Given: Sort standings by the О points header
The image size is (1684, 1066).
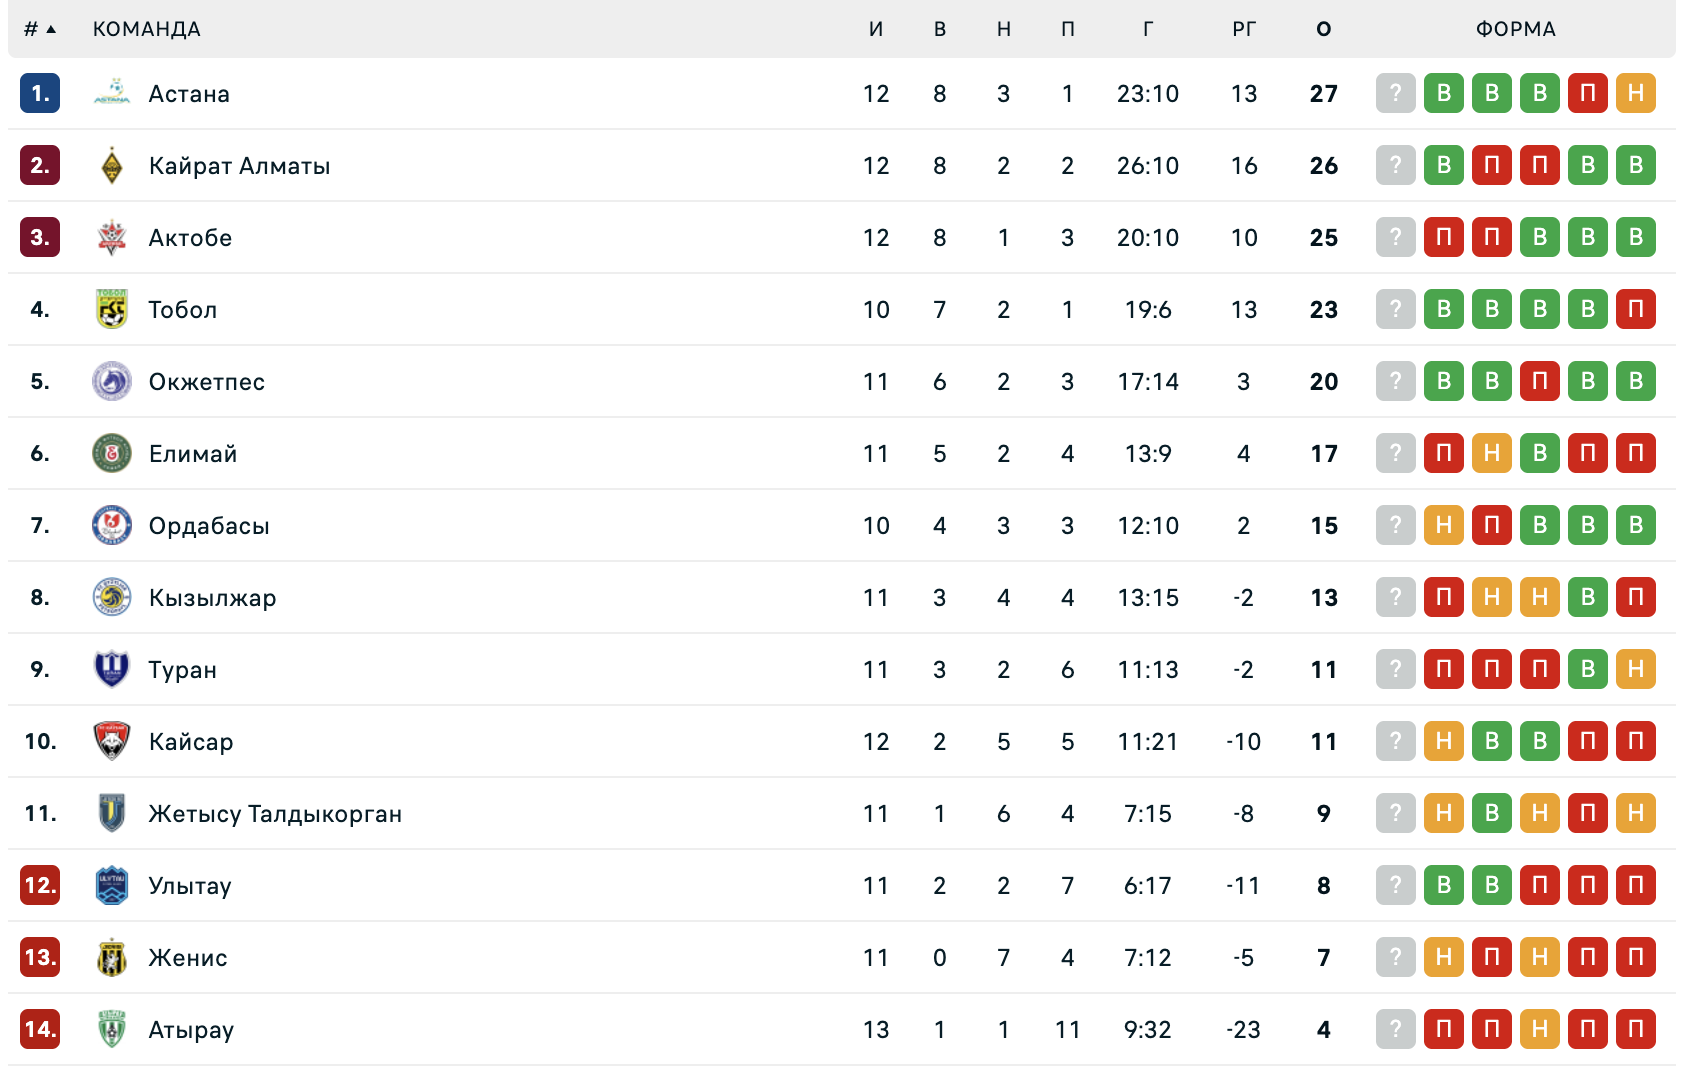Looking at the screenshot, I should click(1324, 29).
